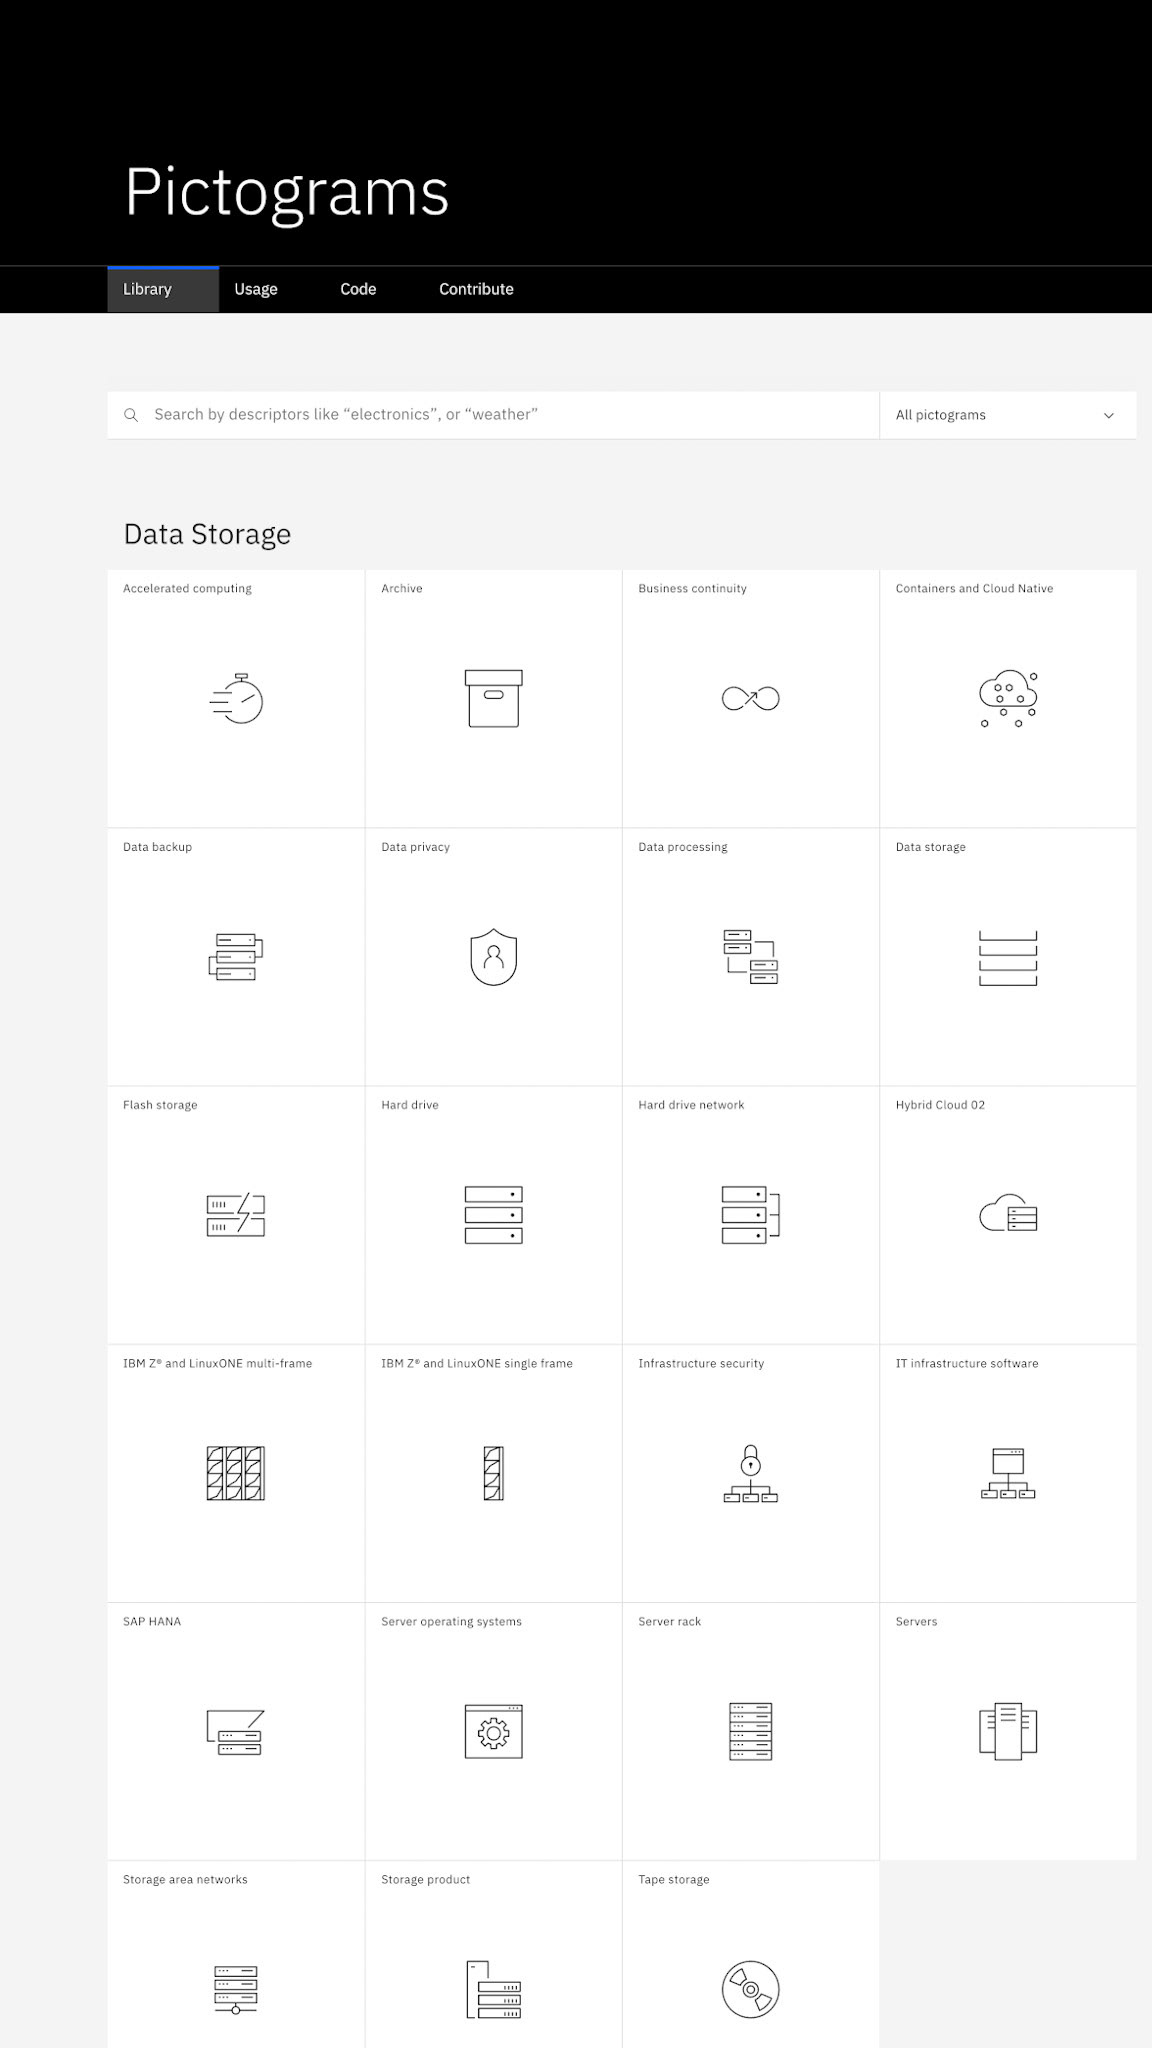This screenshot has width=1152, height=2048.
Task: Select the Server rack pictogram
Action: click(x=751, y=1731)
